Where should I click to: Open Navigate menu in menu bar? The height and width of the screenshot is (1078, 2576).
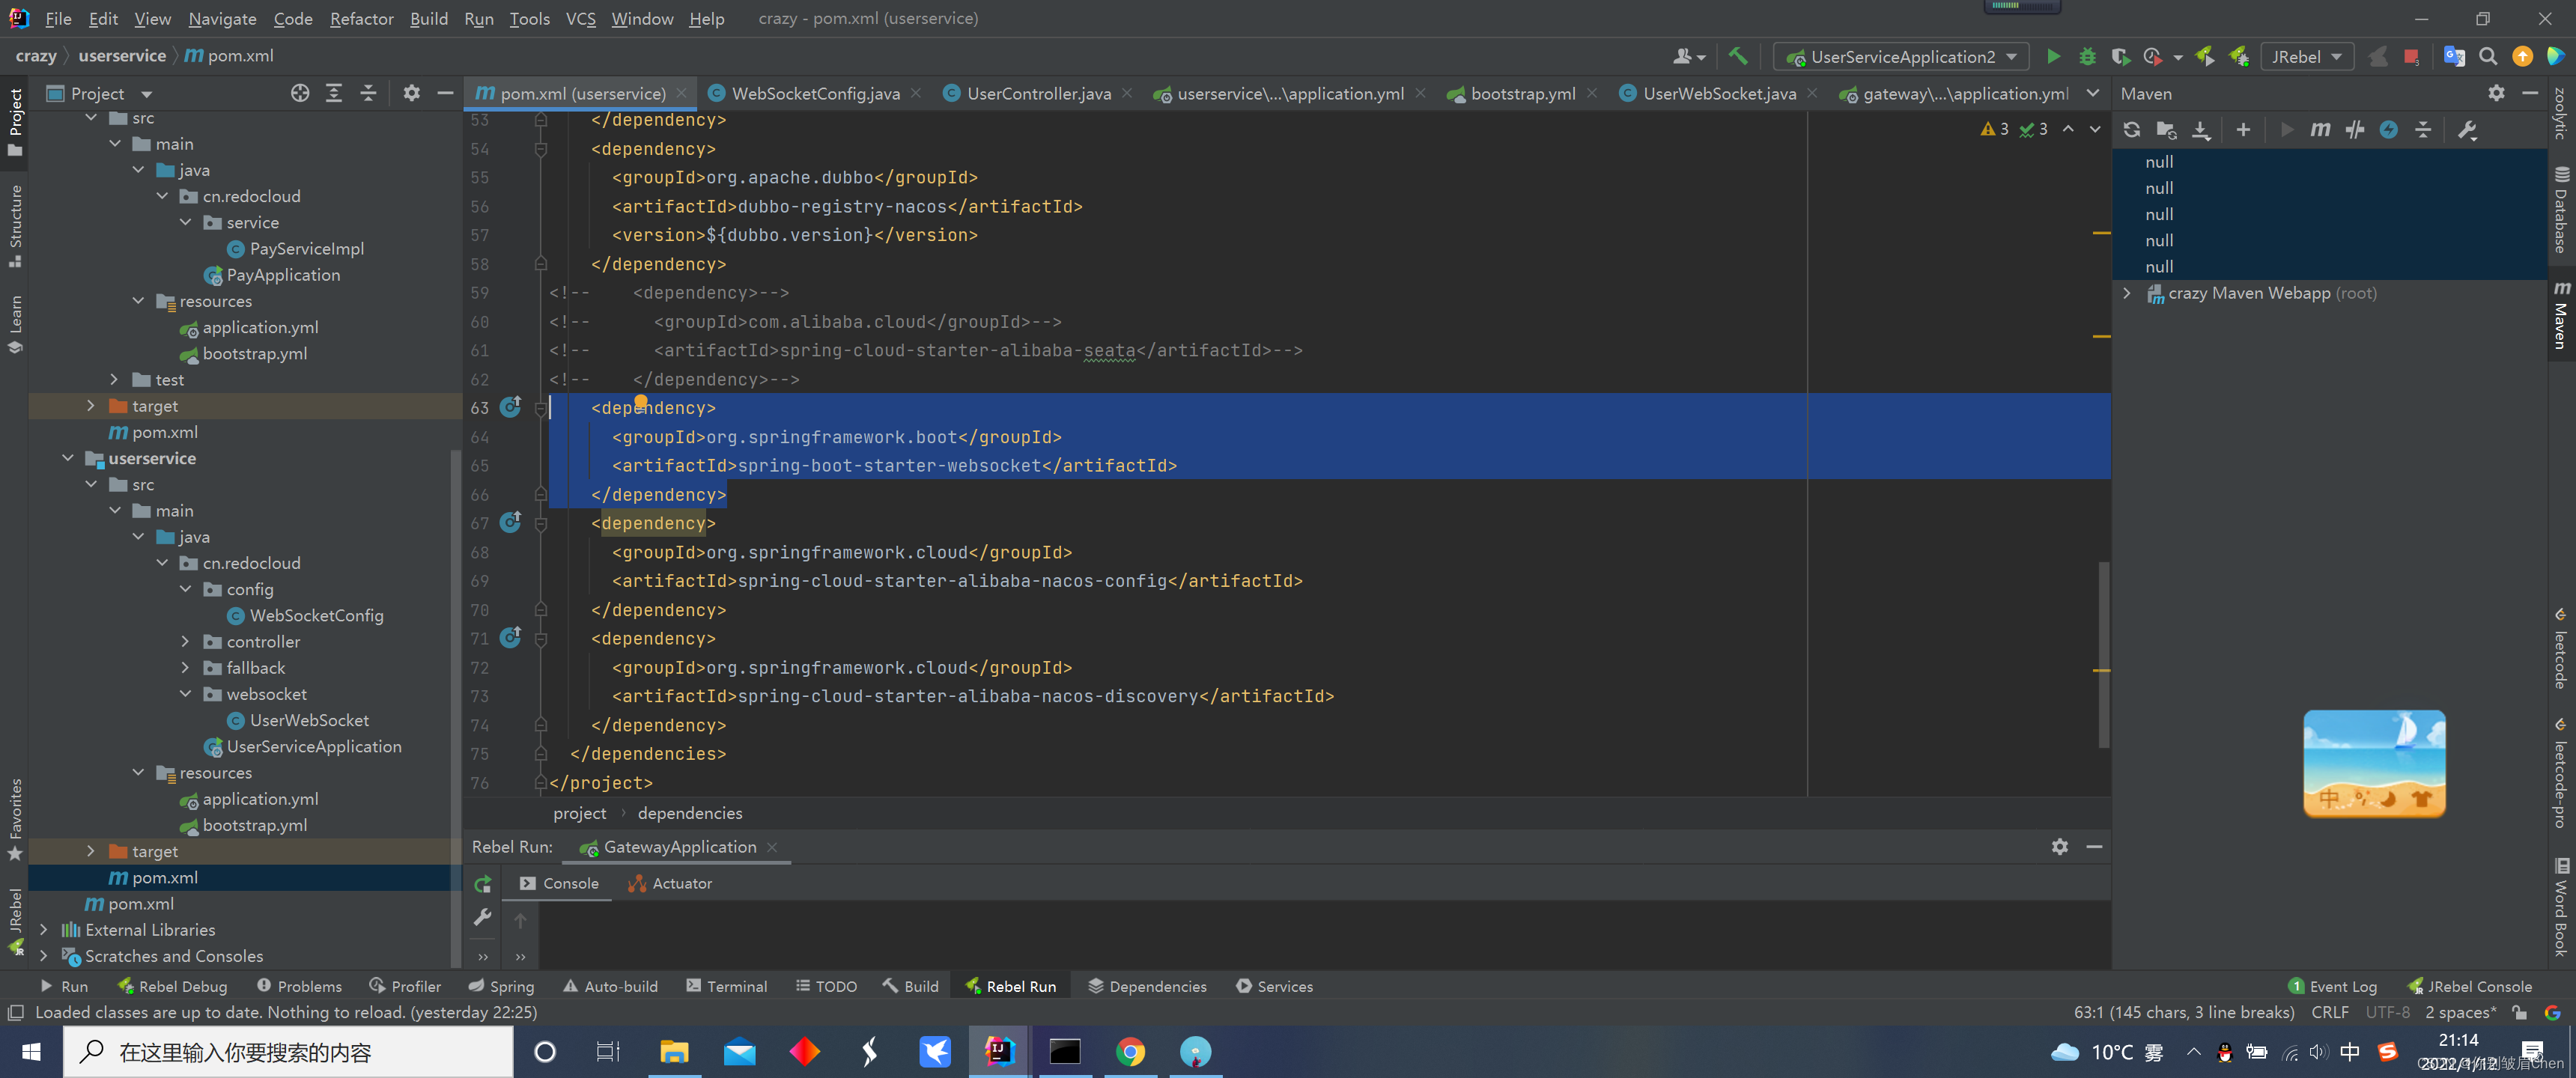[223, 18]
